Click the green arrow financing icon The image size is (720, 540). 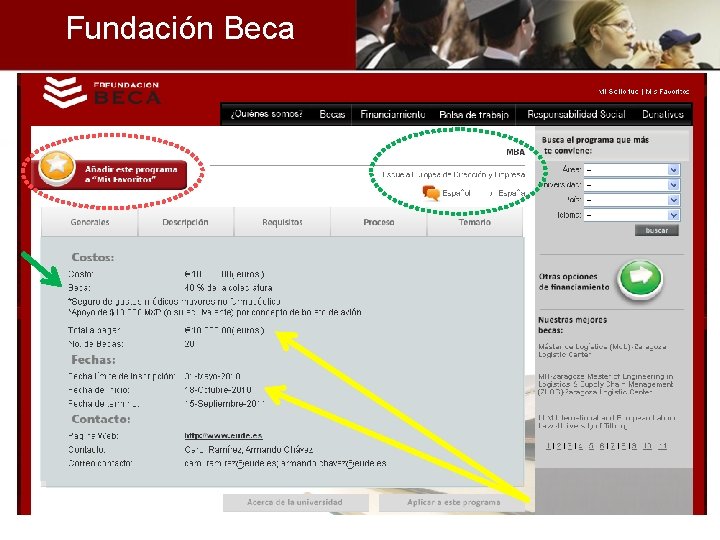(640, 279)
